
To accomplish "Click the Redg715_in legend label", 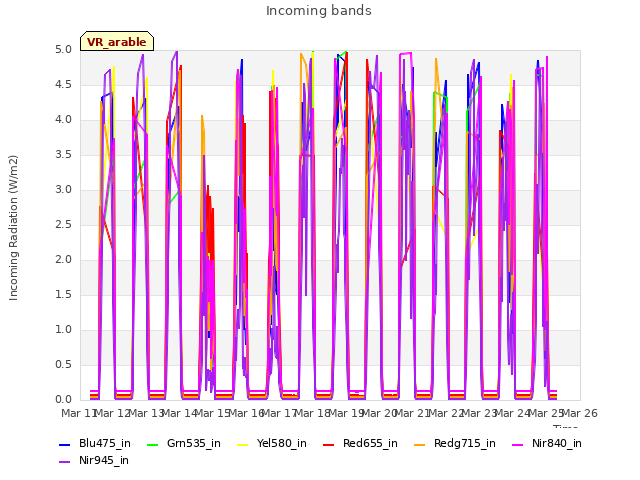I will pos(465,443).
